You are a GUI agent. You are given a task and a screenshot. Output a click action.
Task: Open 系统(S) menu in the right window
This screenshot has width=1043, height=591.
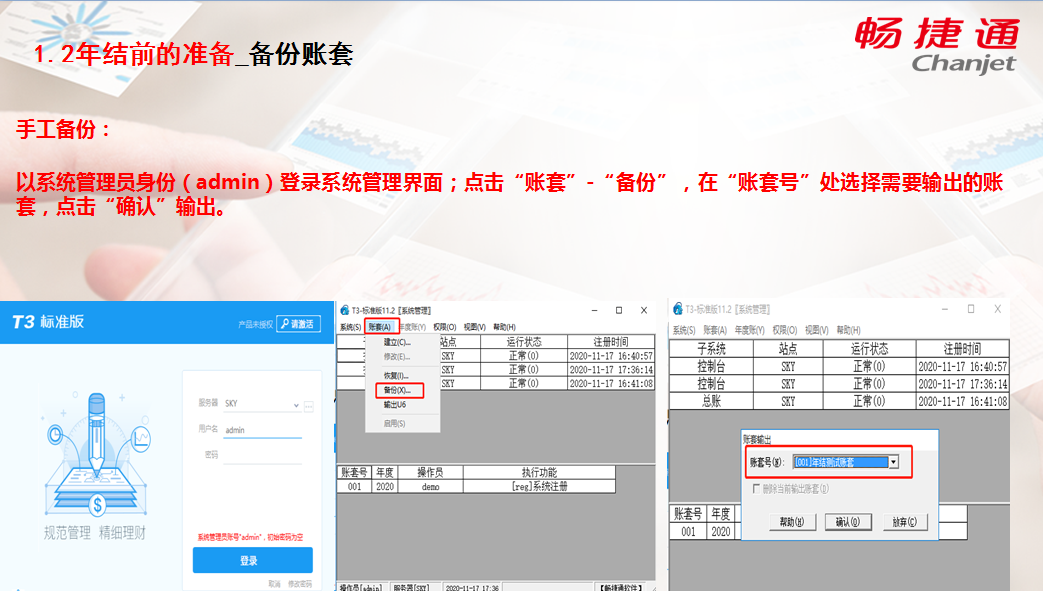point(684,330)
